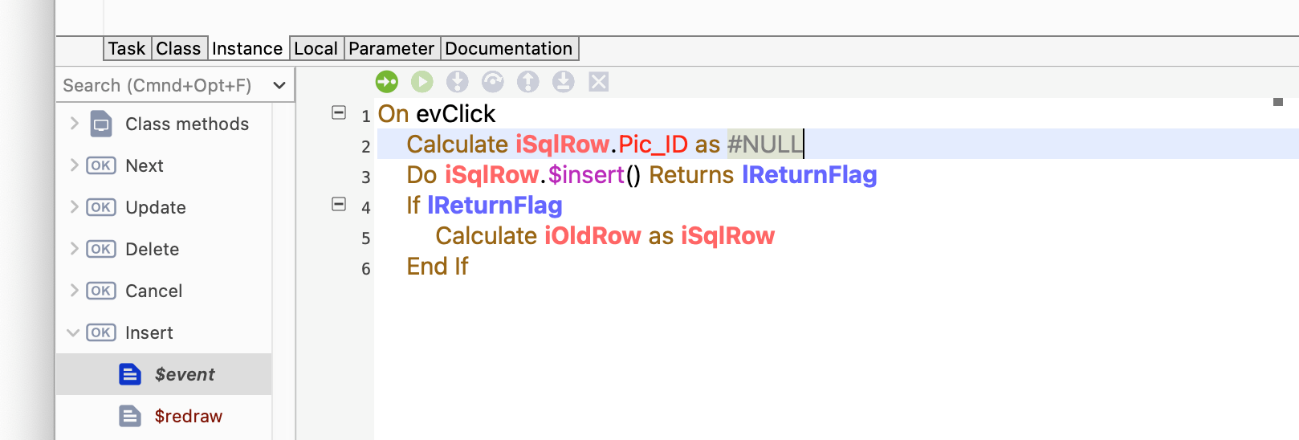Switch to the Local variables tab

(x=316, y=48)
